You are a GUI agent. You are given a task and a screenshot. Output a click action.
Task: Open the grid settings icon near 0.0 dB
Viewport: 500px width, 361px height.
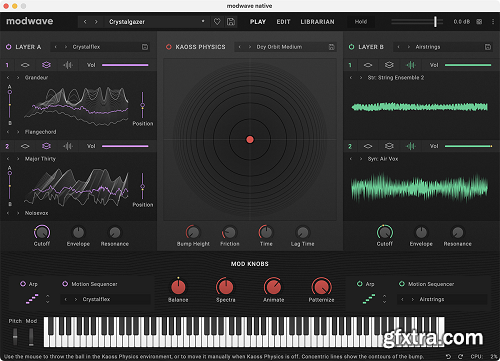pos(479,22)
